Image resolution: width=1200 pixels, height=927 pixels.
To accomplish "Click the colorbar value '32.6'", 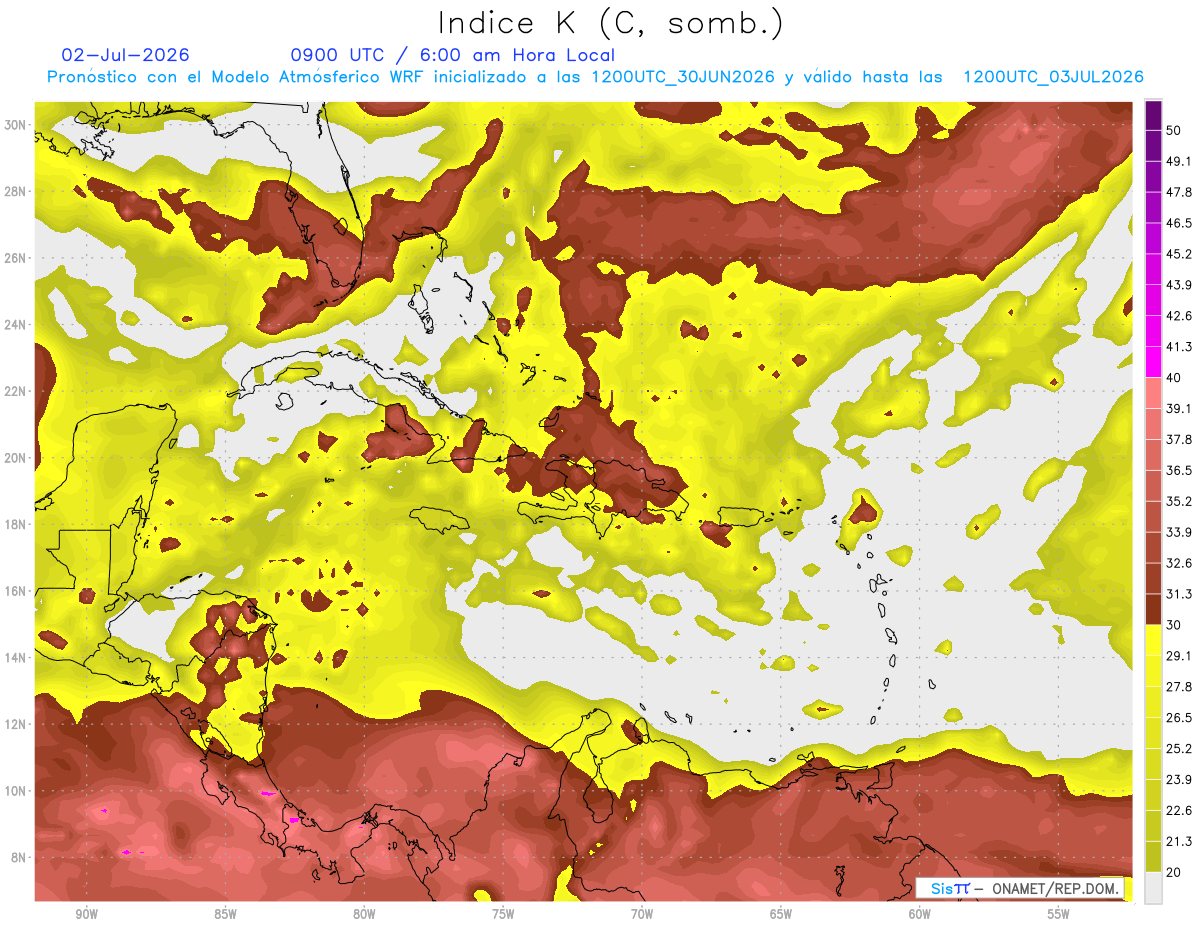I will (x=1178, y=563).
